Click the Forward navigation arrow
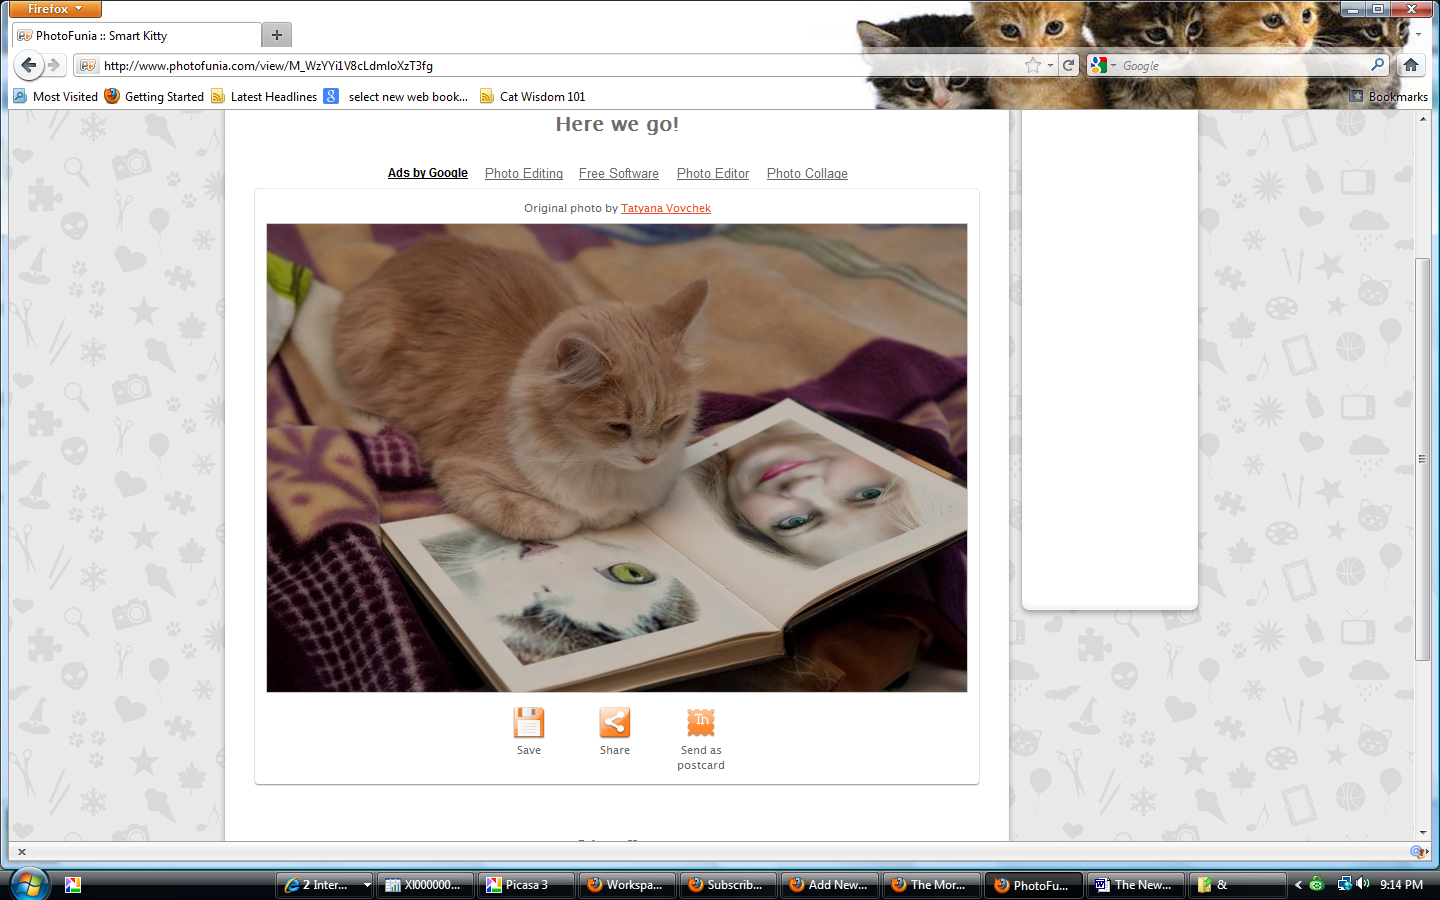 click(54, 65)
